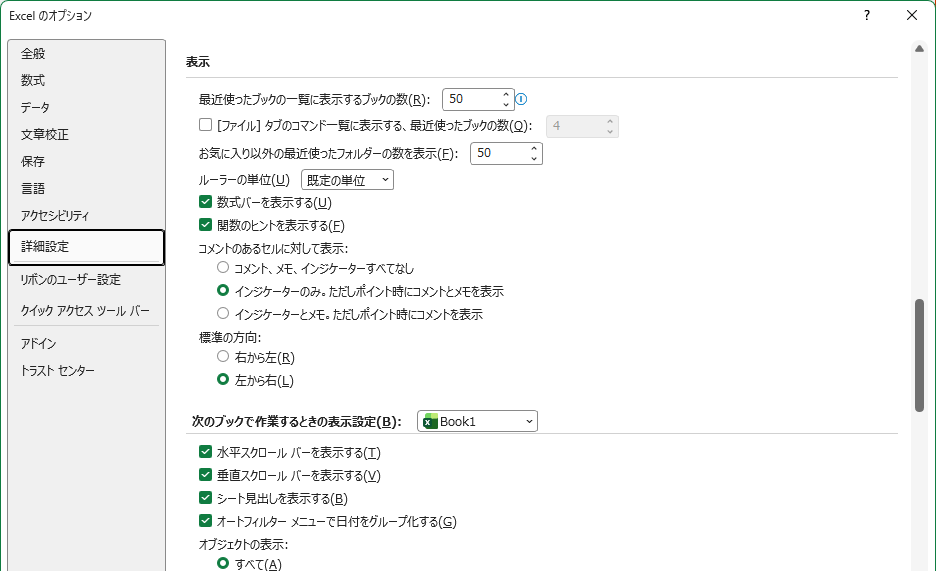Toggle 垂直スクロール バーを表示する checkbox

(x=205, y=475)
